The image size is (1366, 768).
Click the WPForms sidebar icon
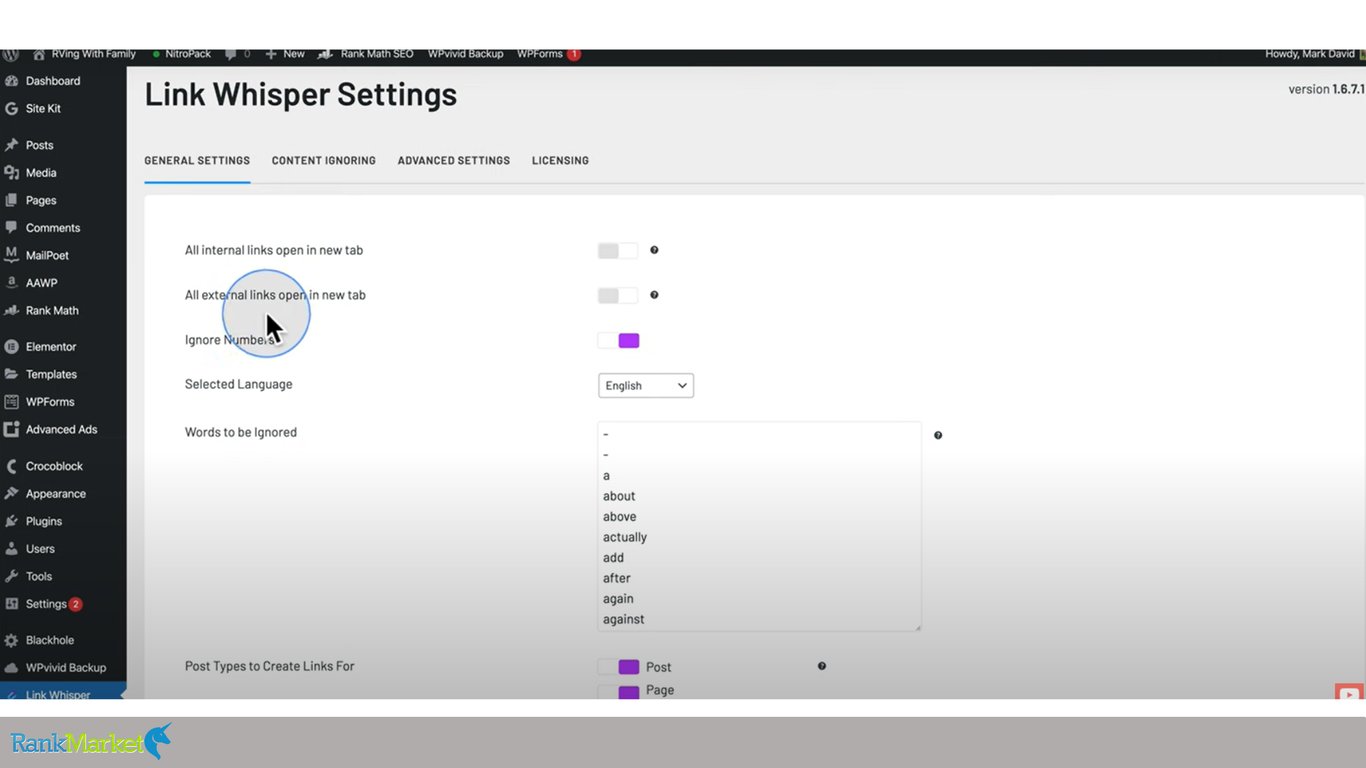tap(11, 402)
